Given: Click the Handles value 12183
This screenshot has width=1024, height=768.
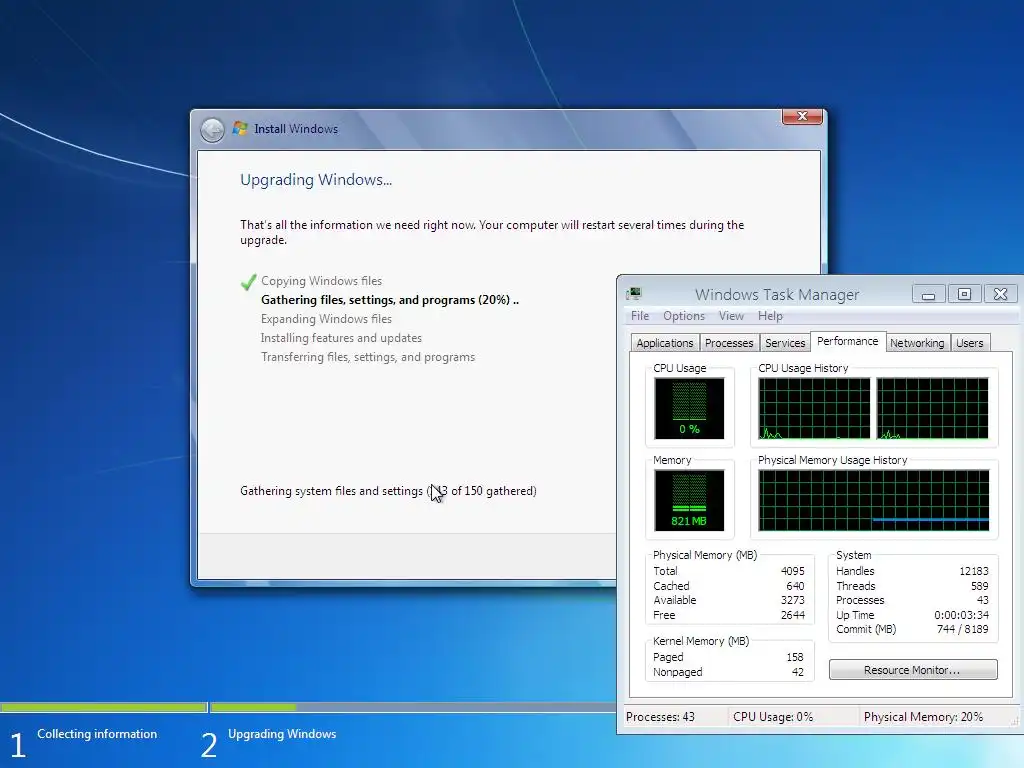Looking at the screenshot, I should 973,571.
